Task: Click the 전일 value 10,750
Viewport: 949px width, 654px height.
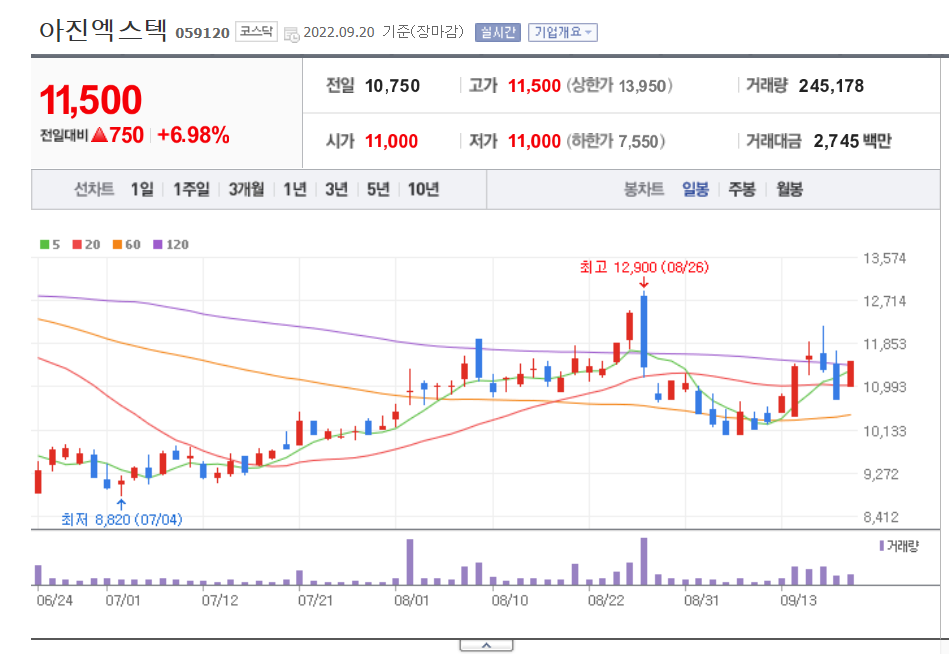Action: (x=392, y=86)
